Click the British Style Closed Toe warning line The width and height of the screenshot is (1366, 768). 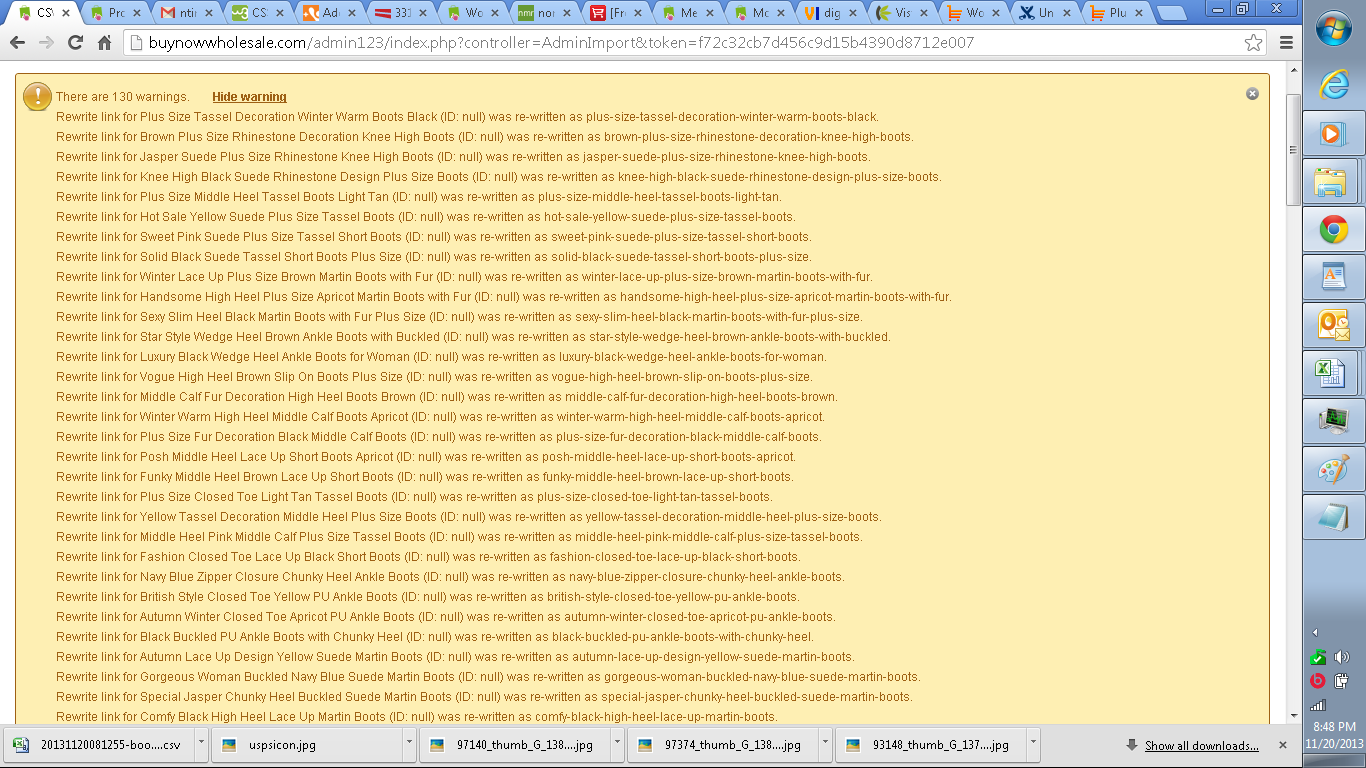[x=428, y=597]
